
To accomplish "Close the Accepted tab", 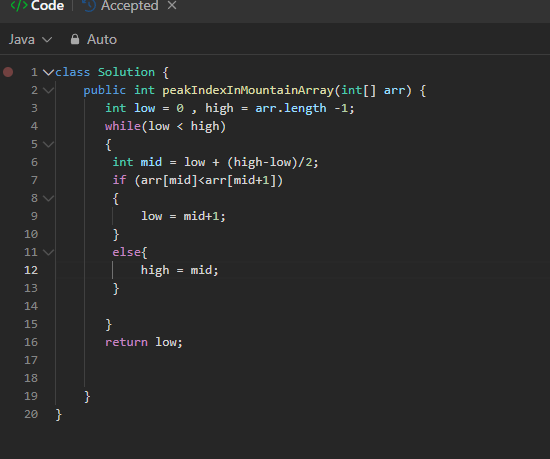I will point(172,5).
